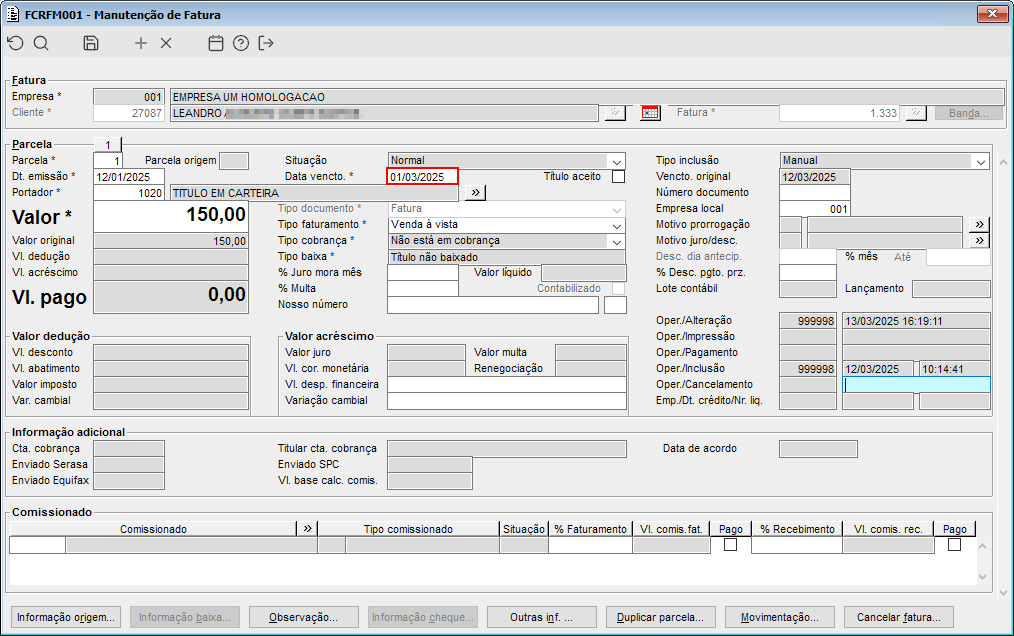Image resolution: width=1014 pixels, height=636 pixels.
Task: Click the search magnifier toolbar icon
Action: point(41,43)
